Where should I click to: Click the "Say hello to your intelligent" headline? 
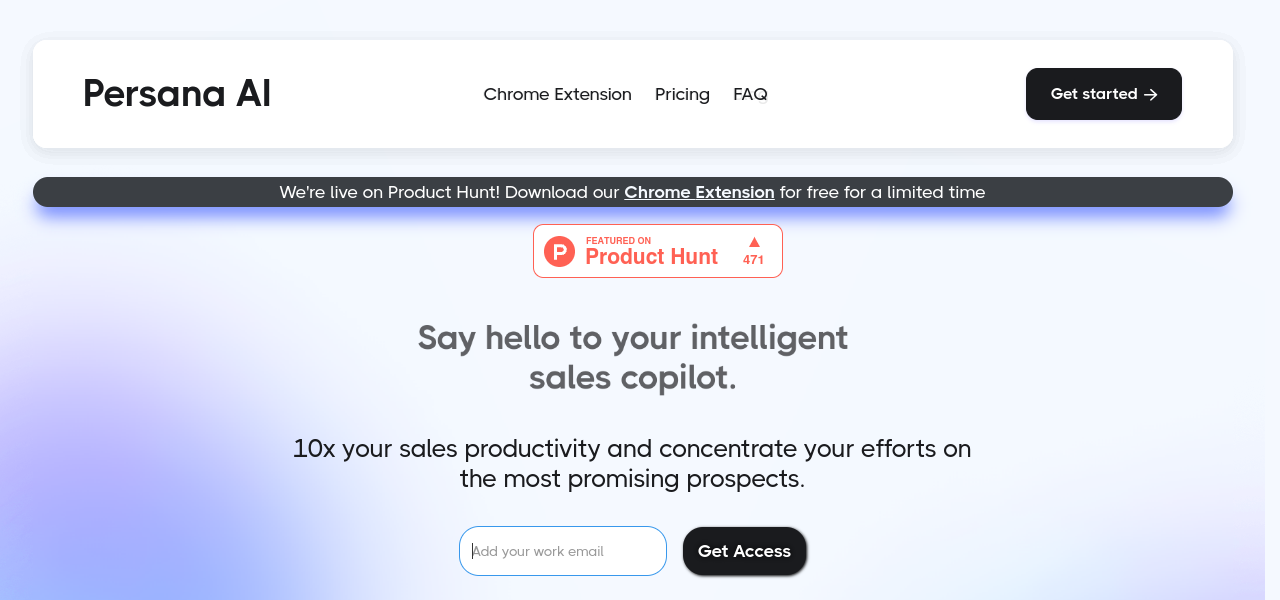pyautogui.click(x=632, y=338)
